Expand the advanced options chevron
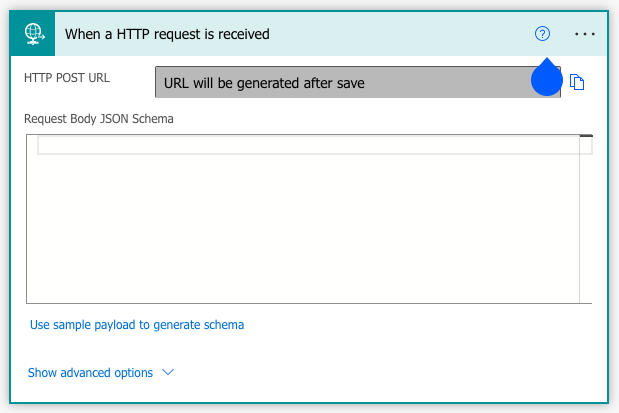The height and width of the screenshot is (413, 619). [x=168, y=373]
